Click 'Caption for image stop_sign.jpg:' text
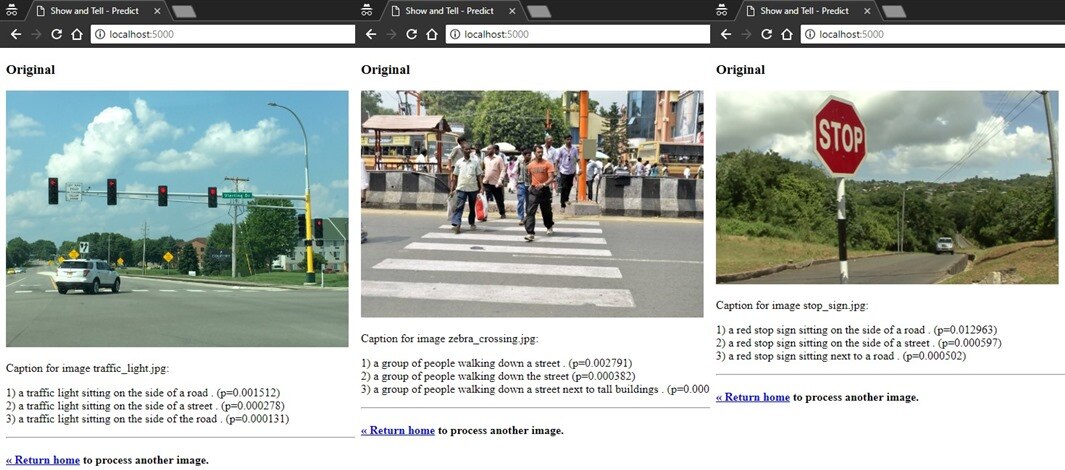1065x470 pixels. (792, 306)
